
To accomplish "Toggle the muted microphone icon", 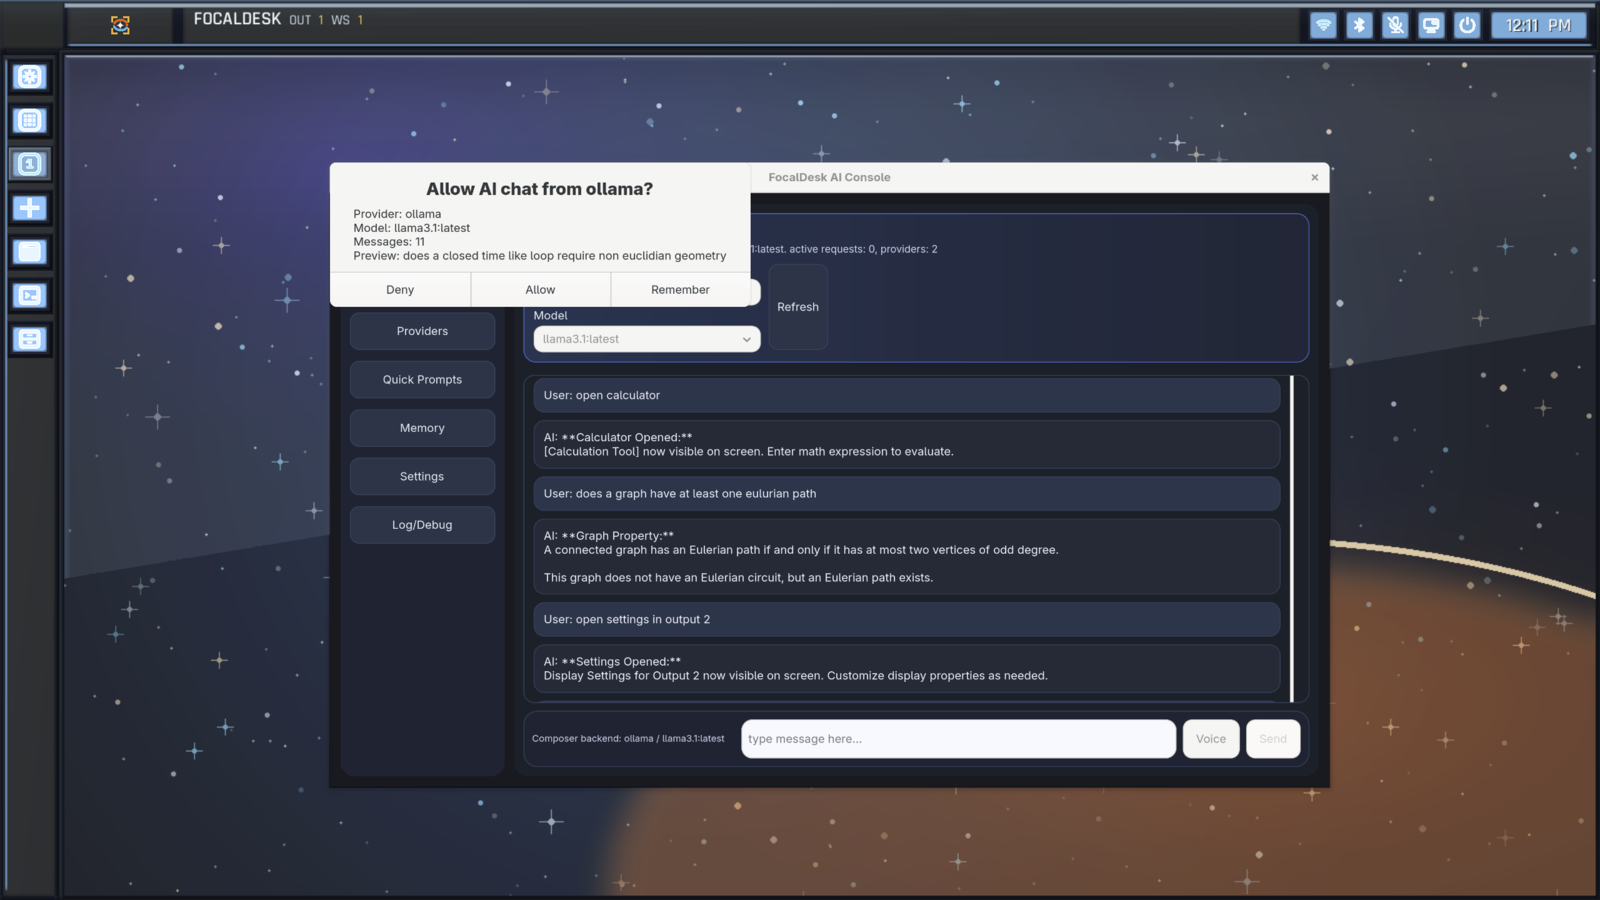I will pos(1395,25).
